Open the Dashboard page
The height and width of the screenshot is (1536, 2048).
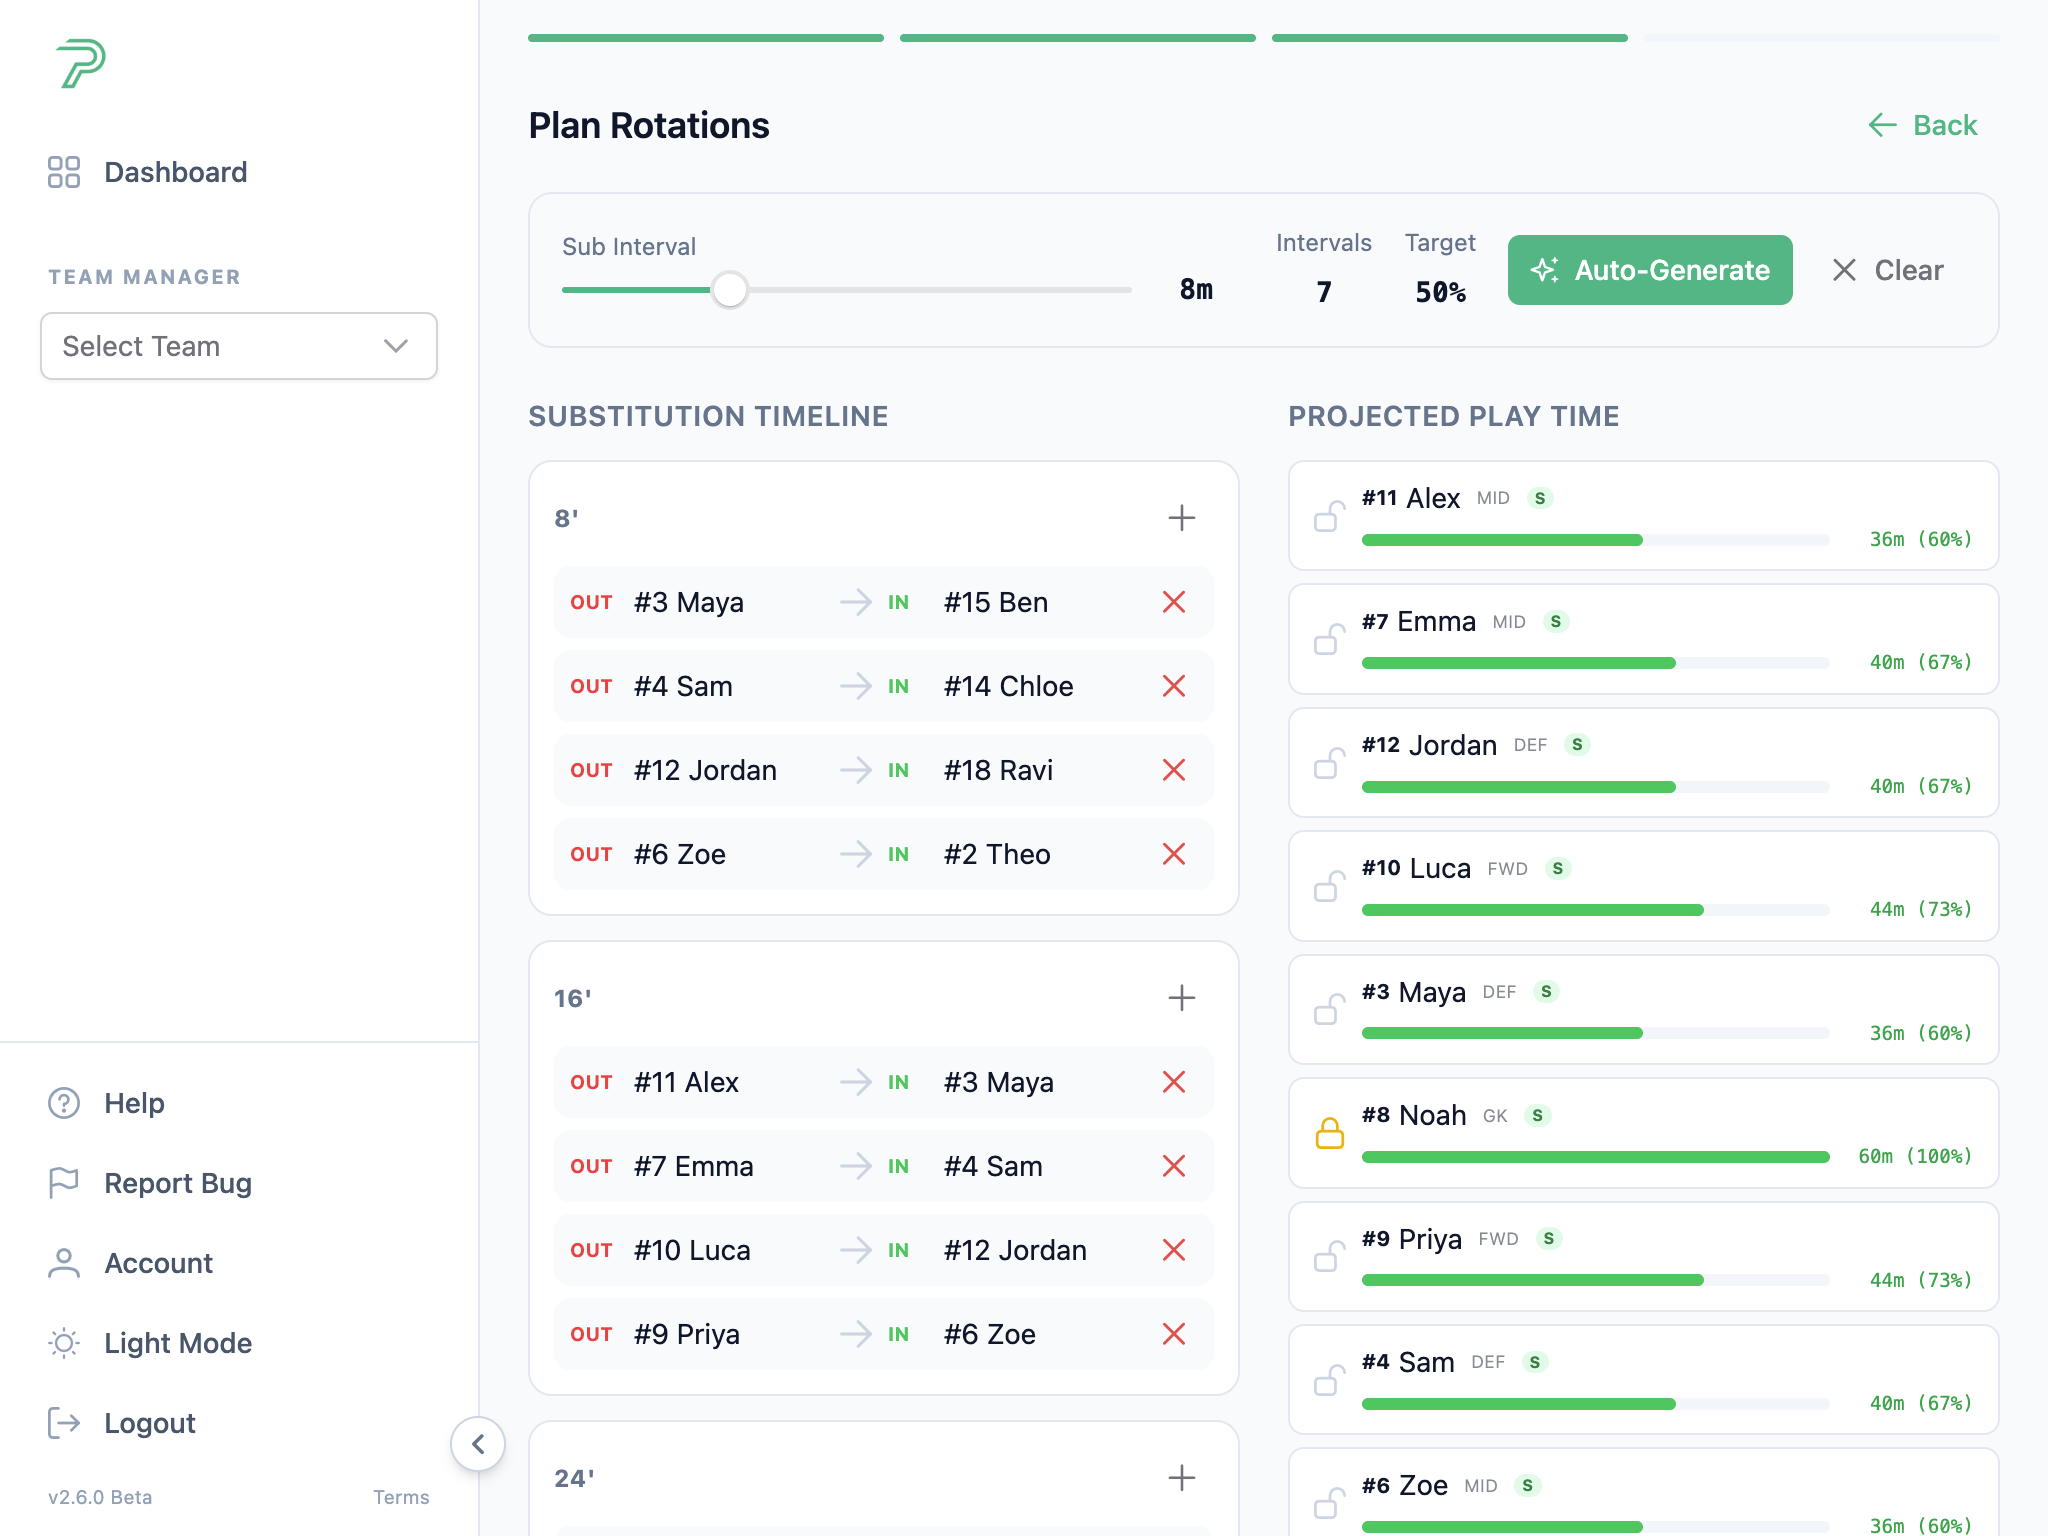coord(147,172)
